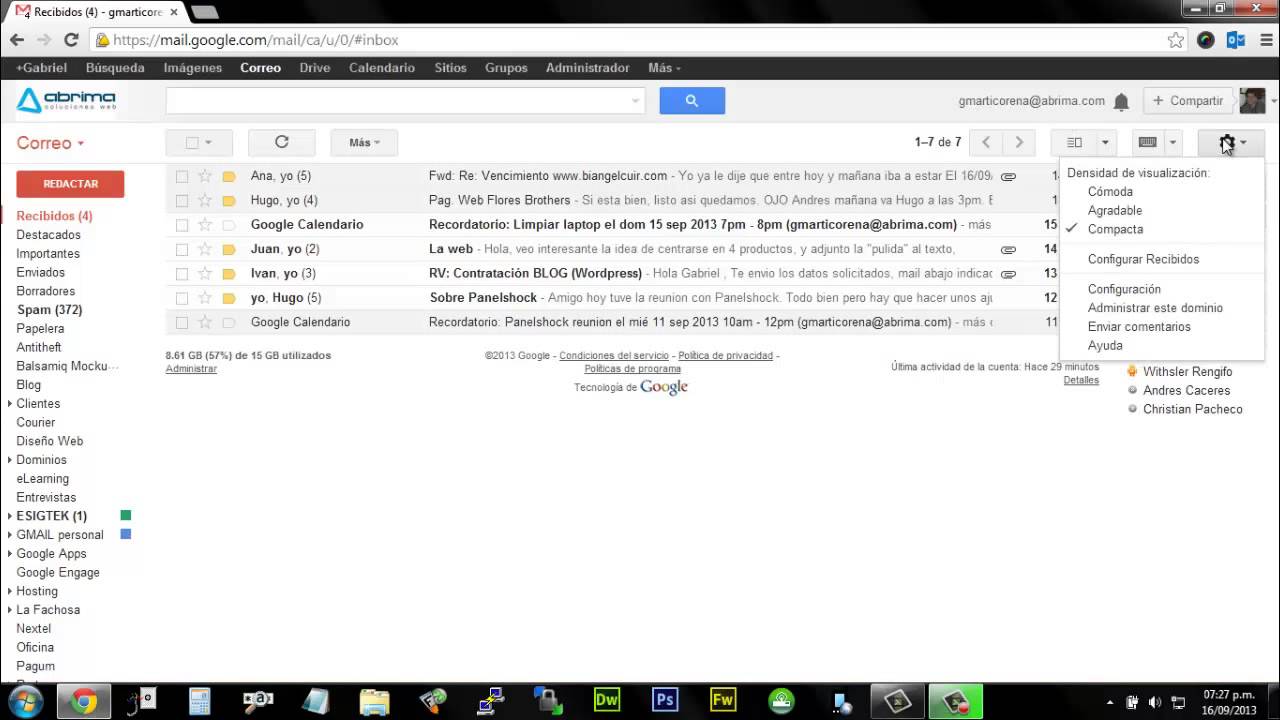Click the Administrar storage link
Image resolution: width=1280 pixels, height=720 pixels.
click(x=191, y=369)
